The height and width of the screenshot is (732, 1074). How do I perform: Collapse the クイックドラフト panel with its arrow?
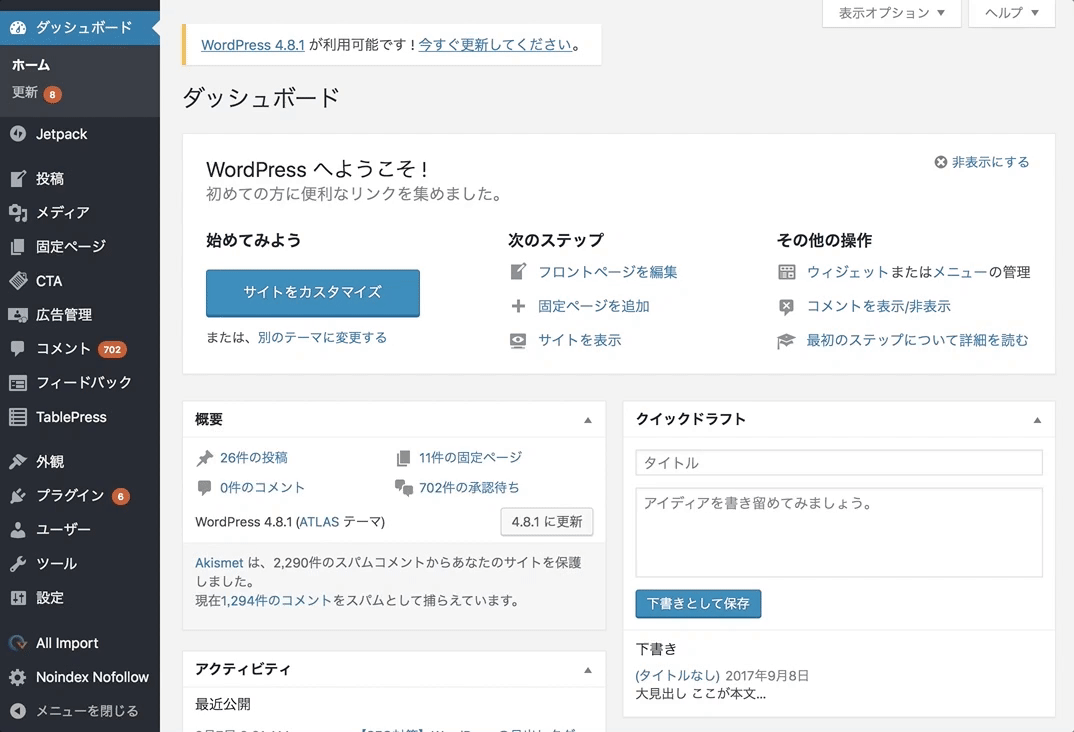tap(1037, 420)
